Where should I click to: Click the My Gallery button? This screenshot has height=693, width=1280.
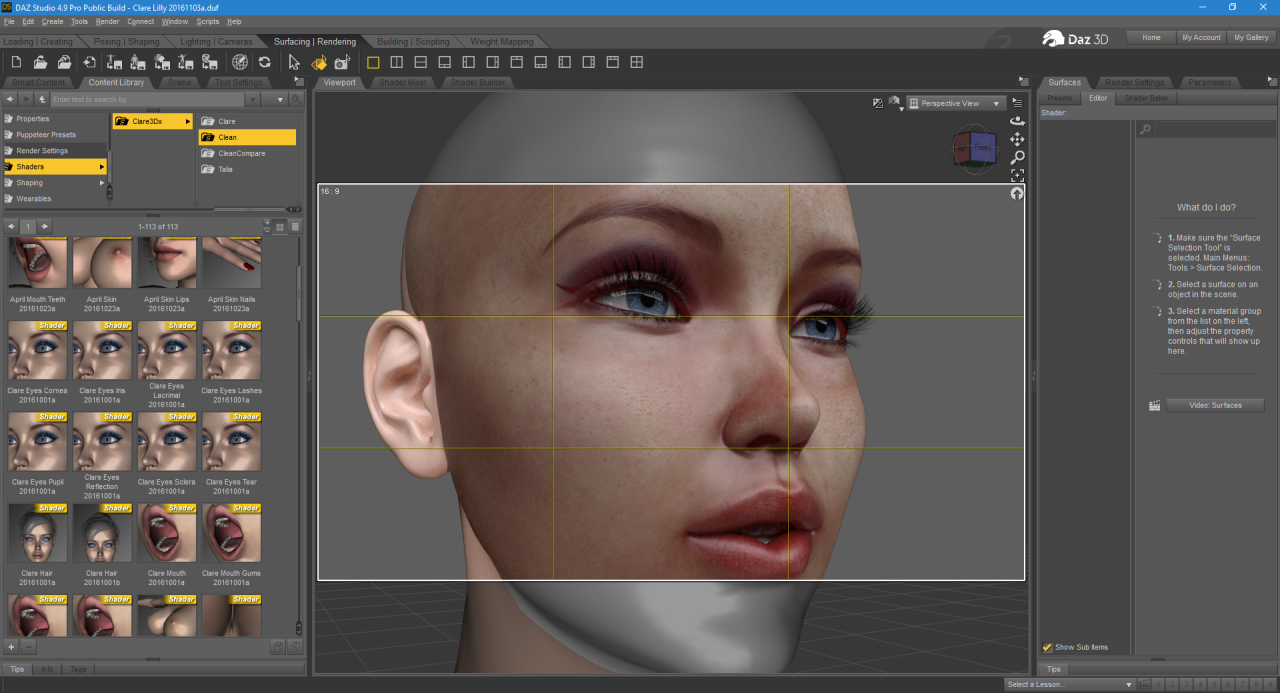tap(1251, 37)
